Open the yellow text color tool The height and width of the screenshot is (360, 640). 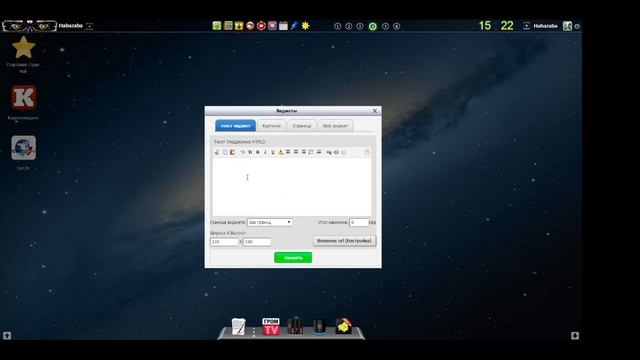click(x=280, y=152)
